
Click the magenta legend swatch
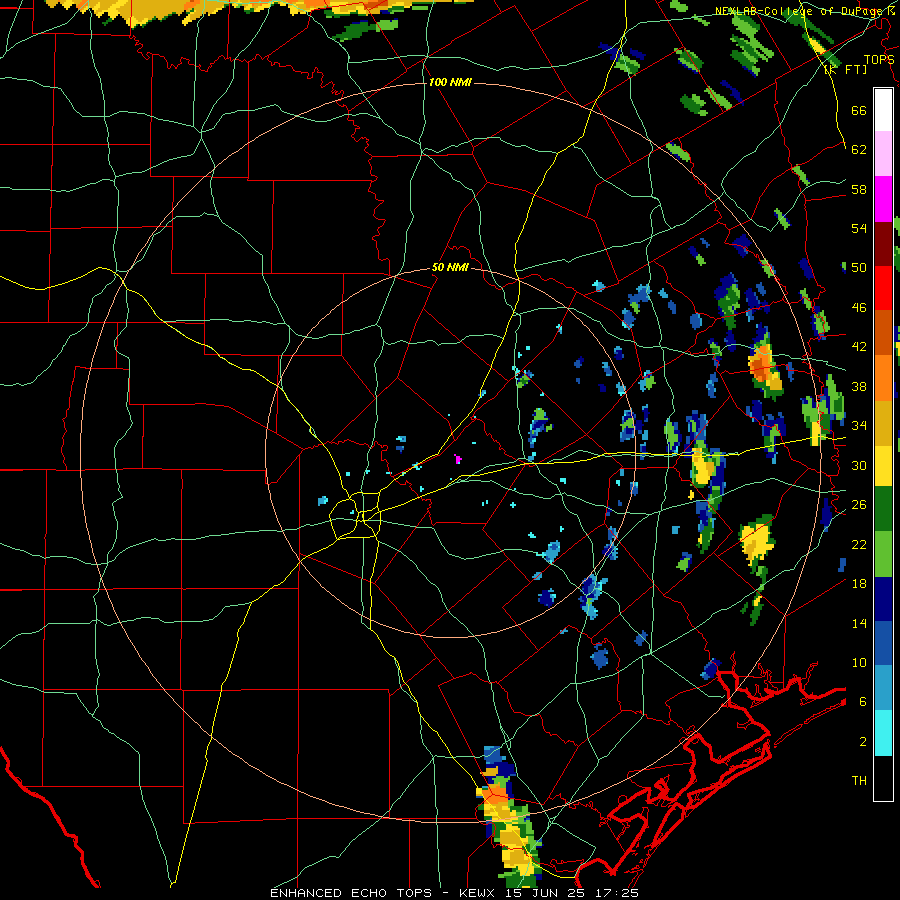coord(883,199)
